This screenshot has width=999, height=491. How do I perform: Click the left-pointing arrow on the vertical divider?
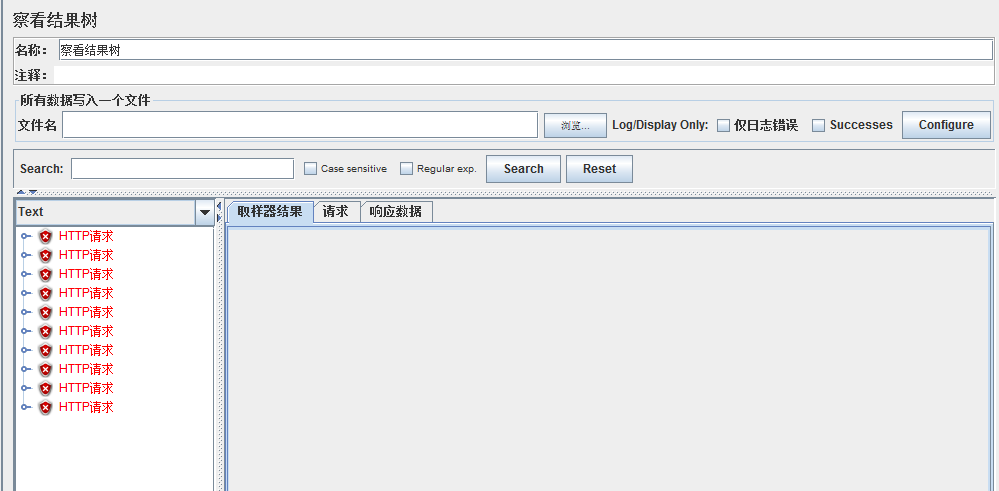(x=219, y=206)
